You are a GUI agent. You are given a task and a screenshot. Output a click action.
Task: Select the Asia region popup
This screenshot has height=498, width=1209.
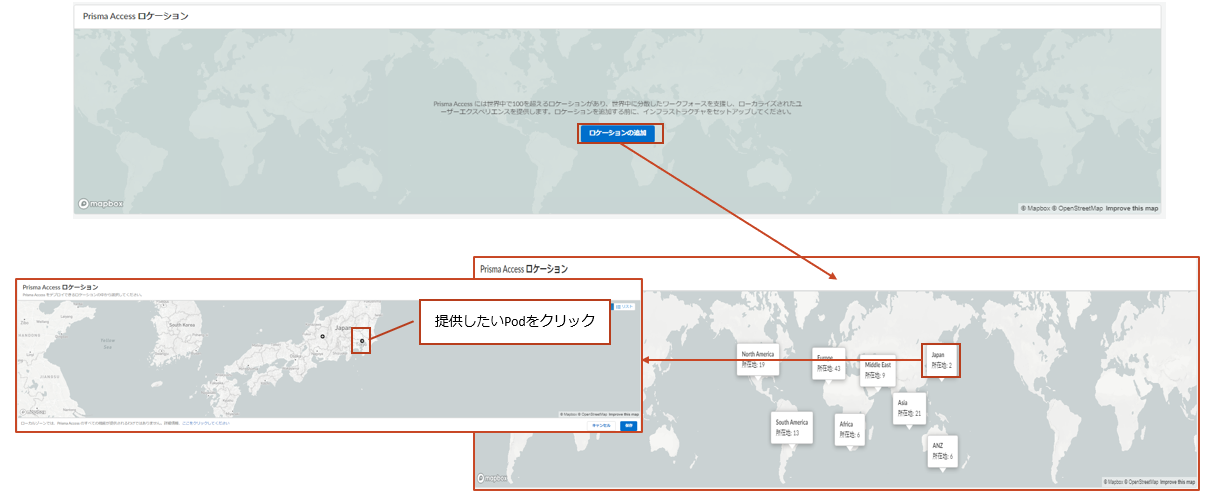909,409
